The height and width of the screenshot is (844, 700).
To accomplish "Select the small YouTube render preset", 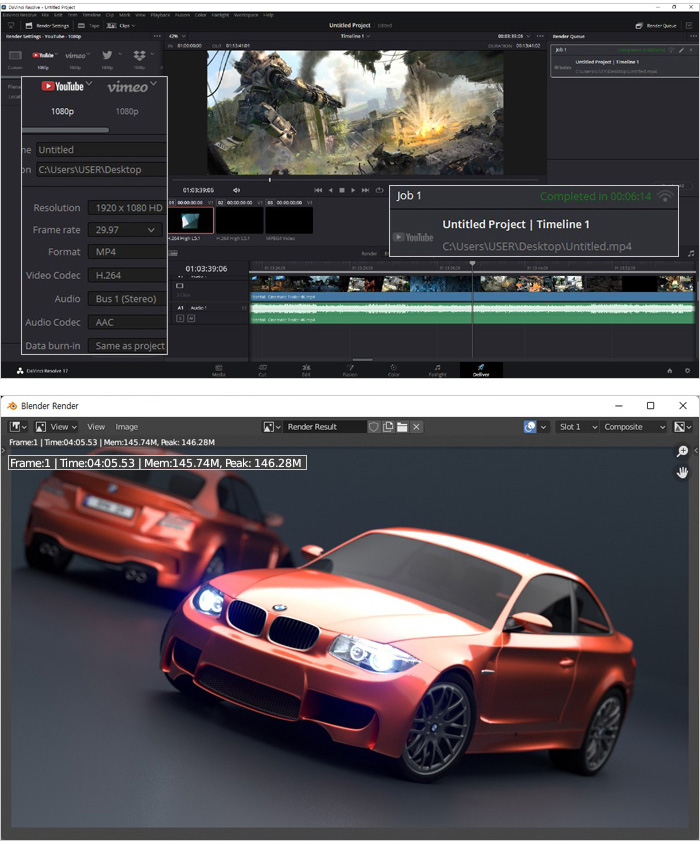I will click(43, 55).
